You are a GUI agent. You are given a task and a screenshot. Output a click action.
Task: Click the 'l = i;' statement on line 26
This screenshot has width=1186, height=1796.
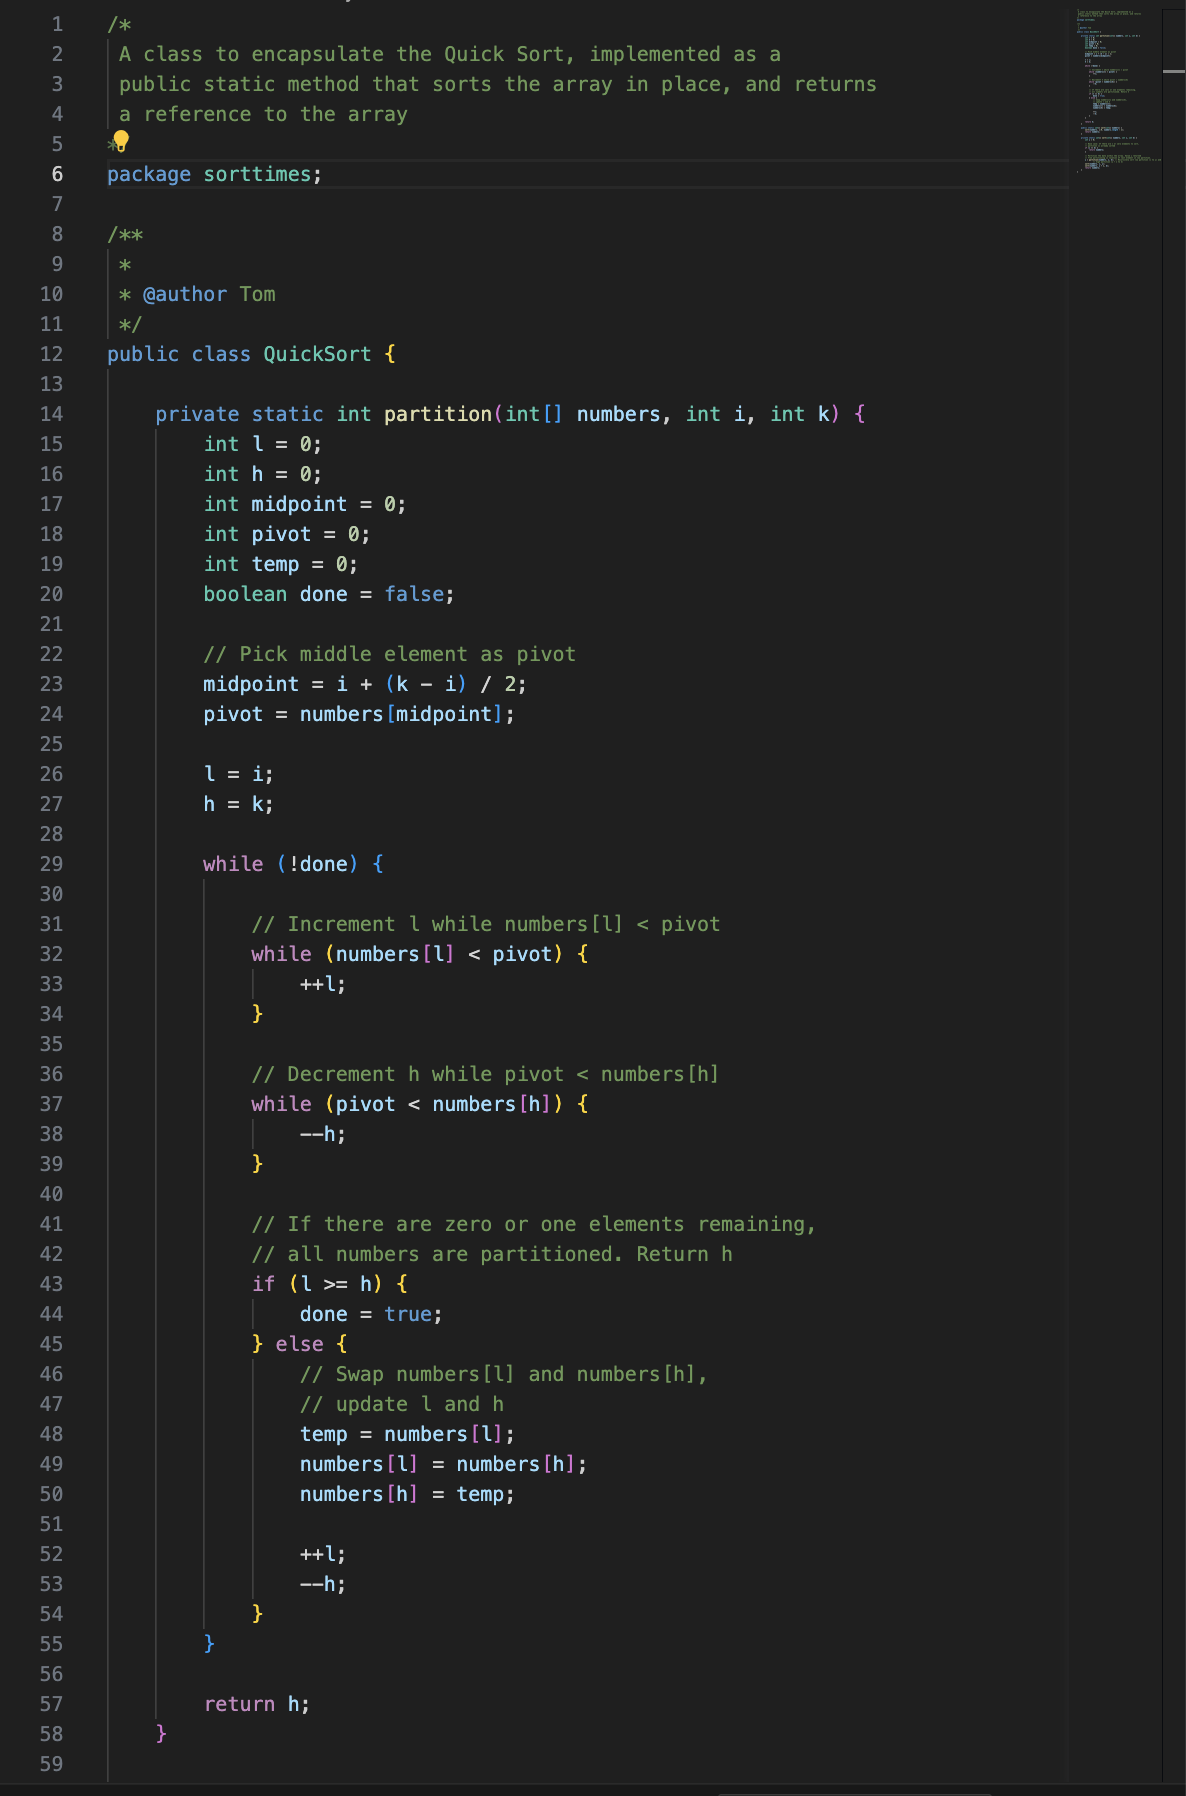click(x=238, y=774)
